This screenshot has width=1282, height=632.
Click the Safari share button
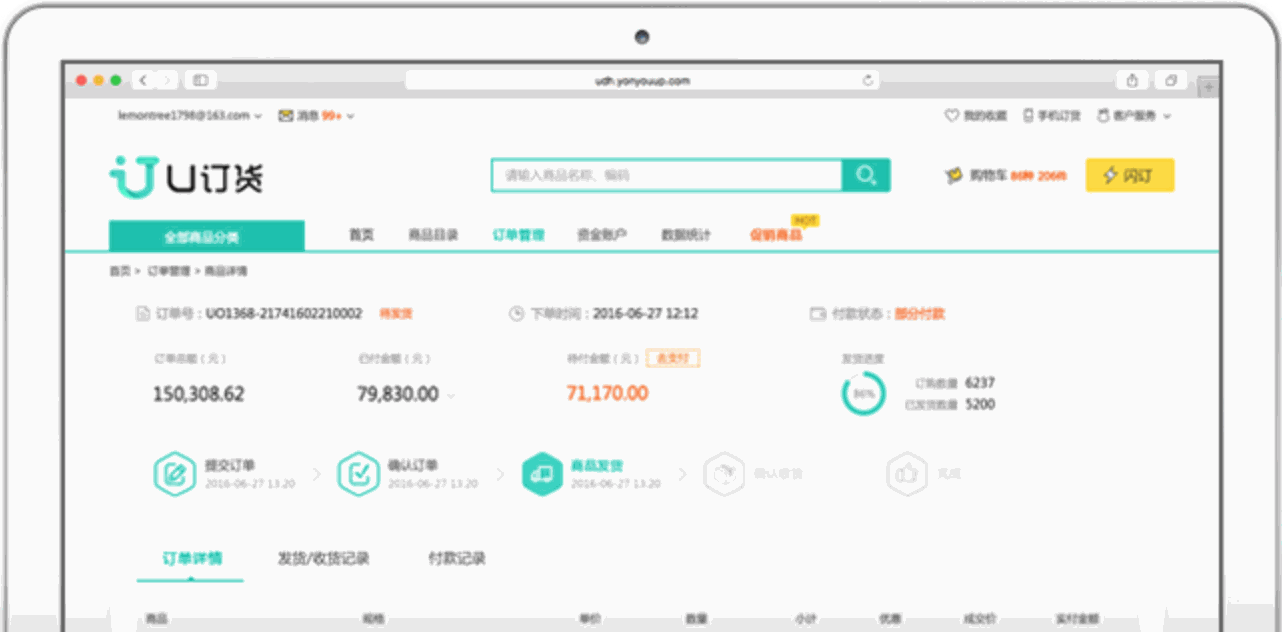pos(1132,80)
